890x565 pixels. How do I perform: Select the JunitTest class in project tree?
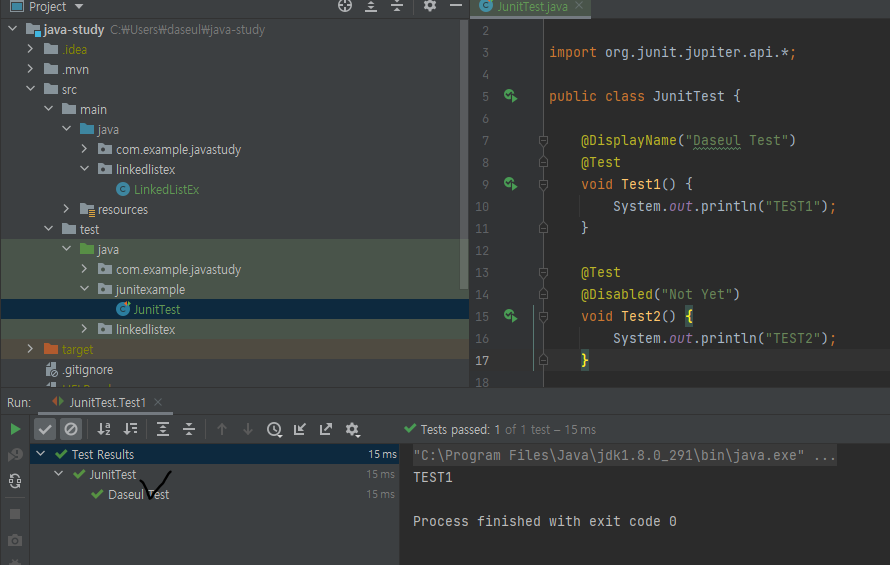click(148, 309)
